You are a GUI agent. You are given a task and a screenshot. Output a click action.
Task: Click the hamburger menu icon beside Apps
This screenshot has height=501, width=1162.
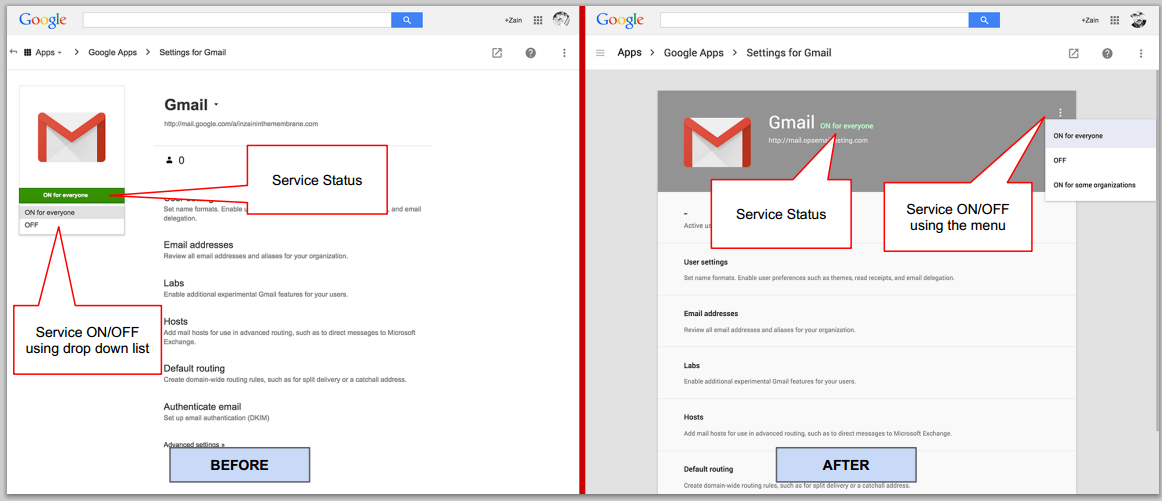coord(600,53)
